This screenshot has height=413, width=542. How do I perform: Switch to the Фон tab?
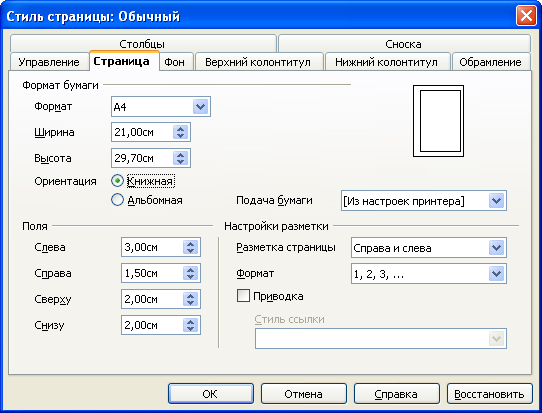pyautogui.click(x=177, y=62)
